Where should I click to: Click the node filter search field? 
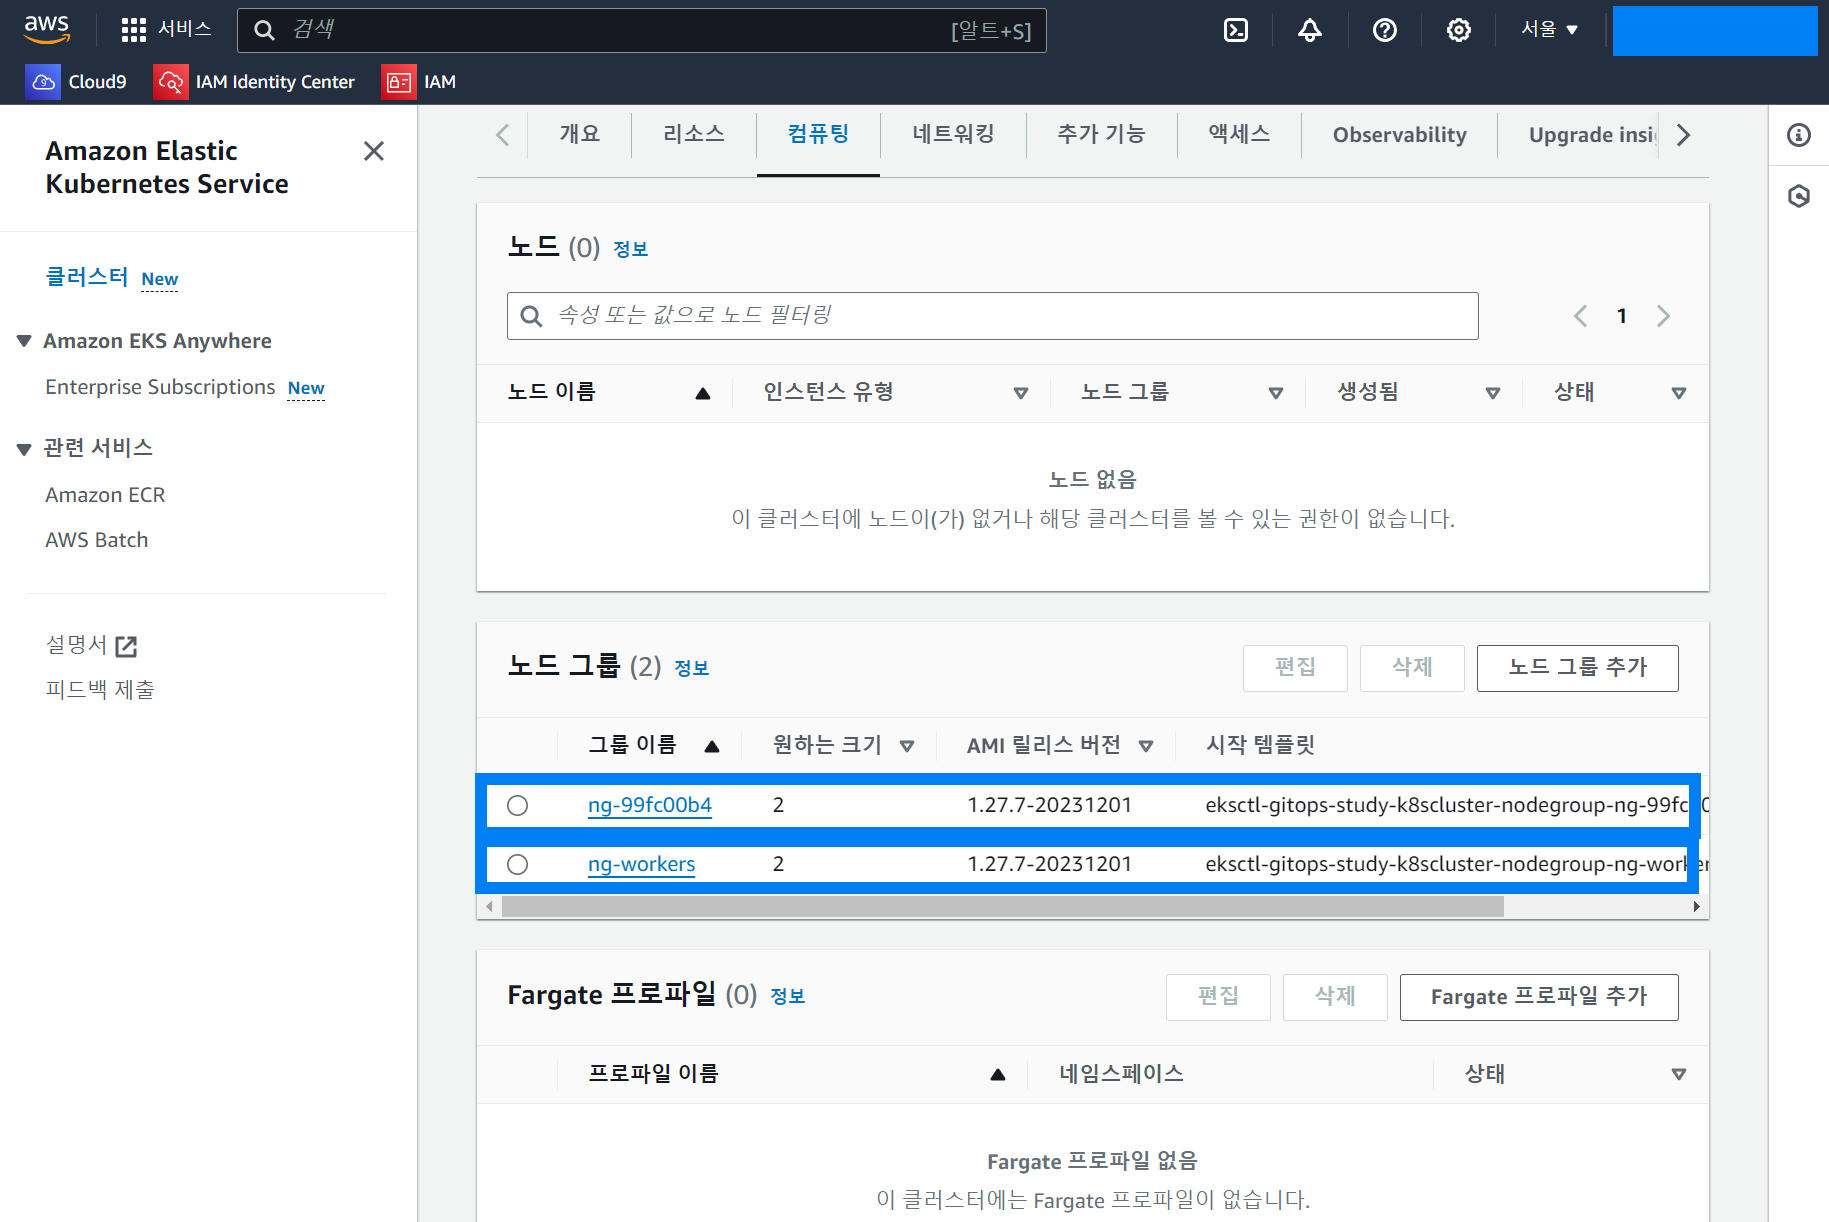tap(992, 316)
